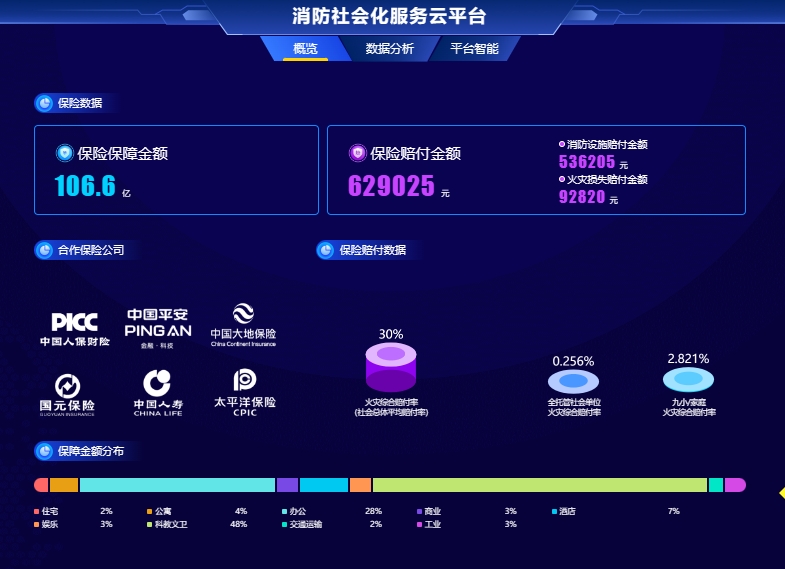
Task: Click the PICC 中国人保财险 logo
Action: click(75, 329)
